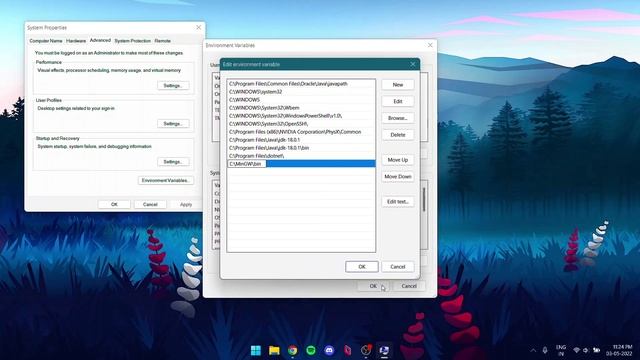Image resolution: width=640 pixels, height=360 pixels.
Task: Click the Move Down button
Action: click(x=398, y=176)
